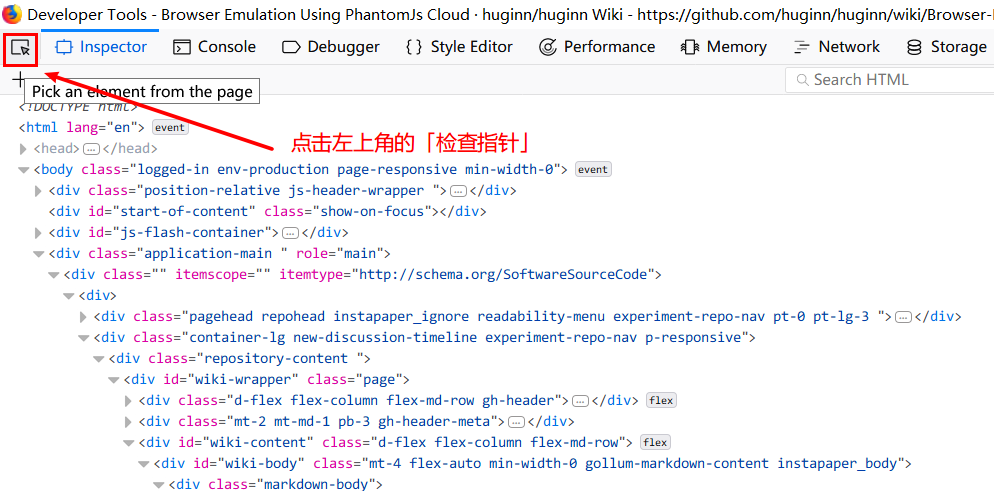Expand the gh-header div
The width and height of the screenshot is (994, 491).
point(129,401)
